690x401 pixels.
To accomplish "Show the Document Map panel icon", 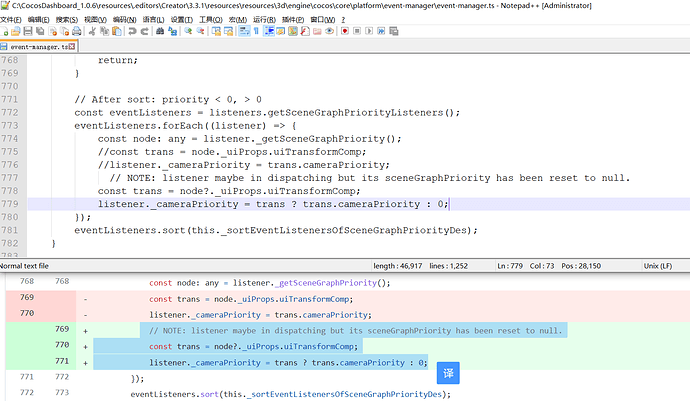I will coord(293,31).
